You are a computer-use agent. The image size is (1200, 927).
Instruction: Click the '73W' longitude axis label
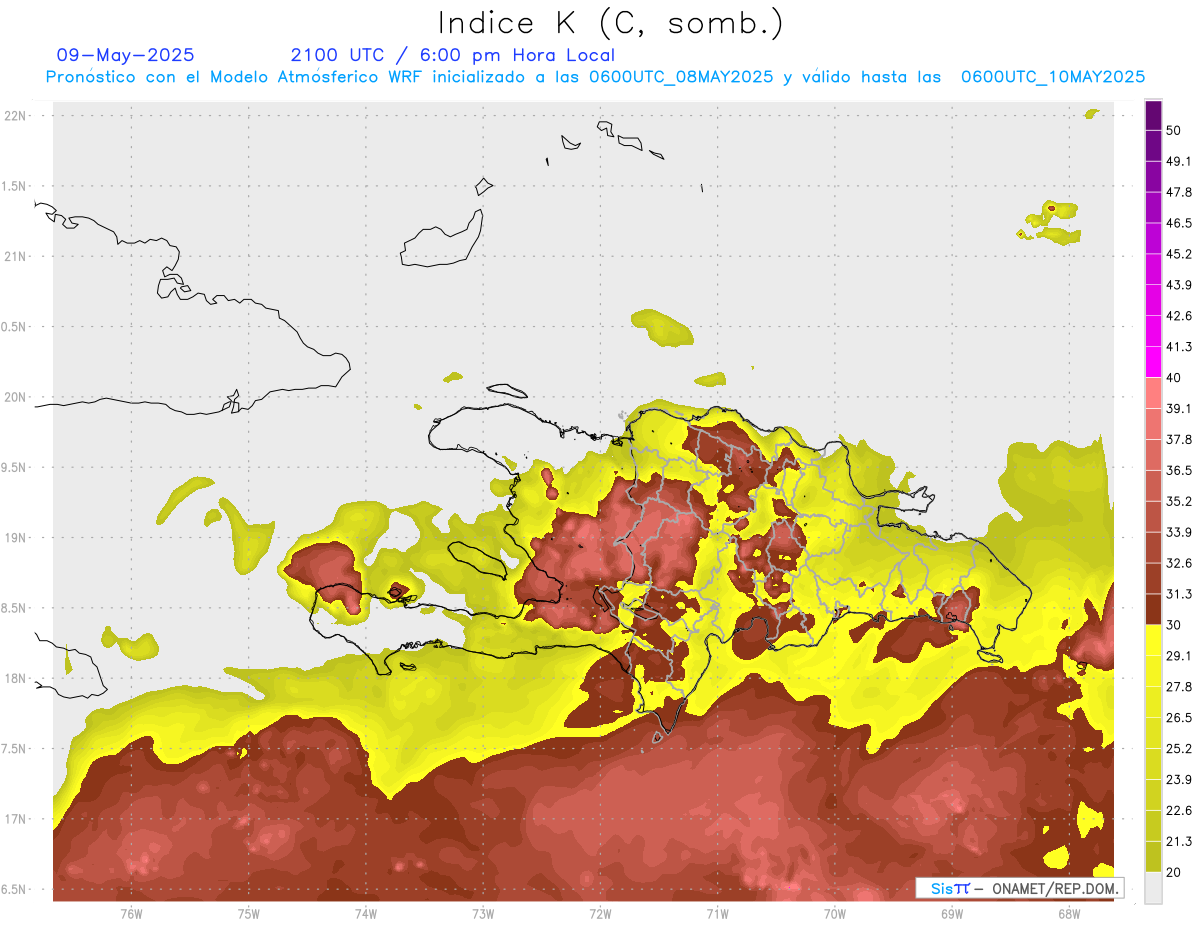[x=483, y=913]
